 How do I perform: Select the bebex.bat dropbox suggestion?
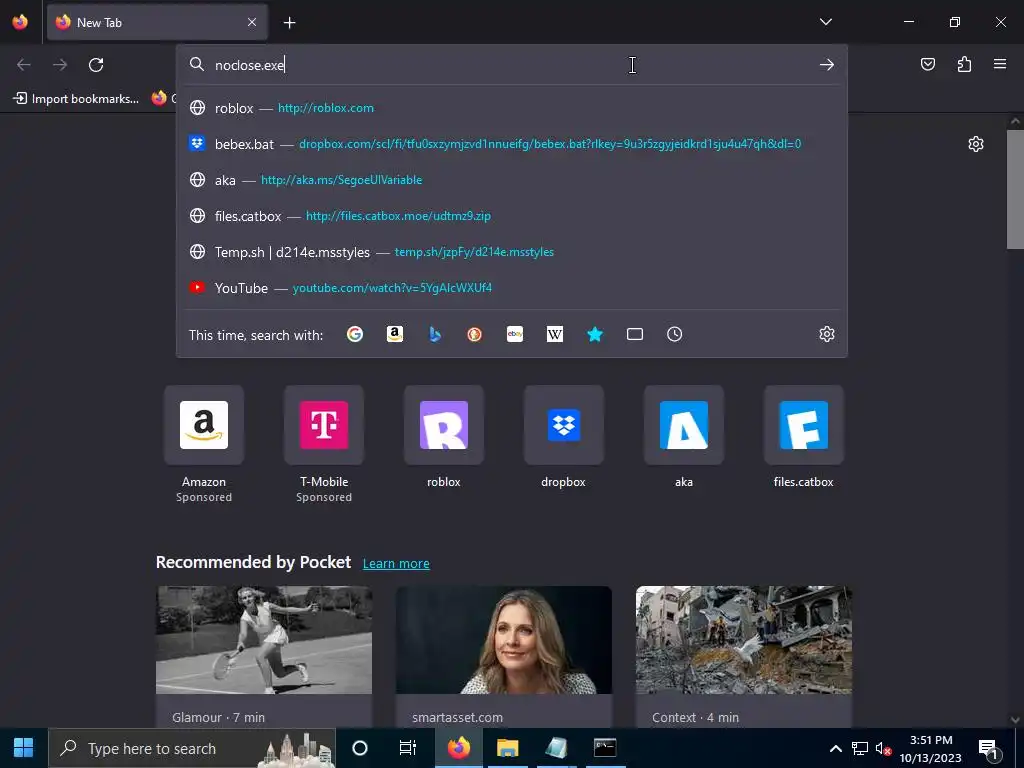(512, 144)
